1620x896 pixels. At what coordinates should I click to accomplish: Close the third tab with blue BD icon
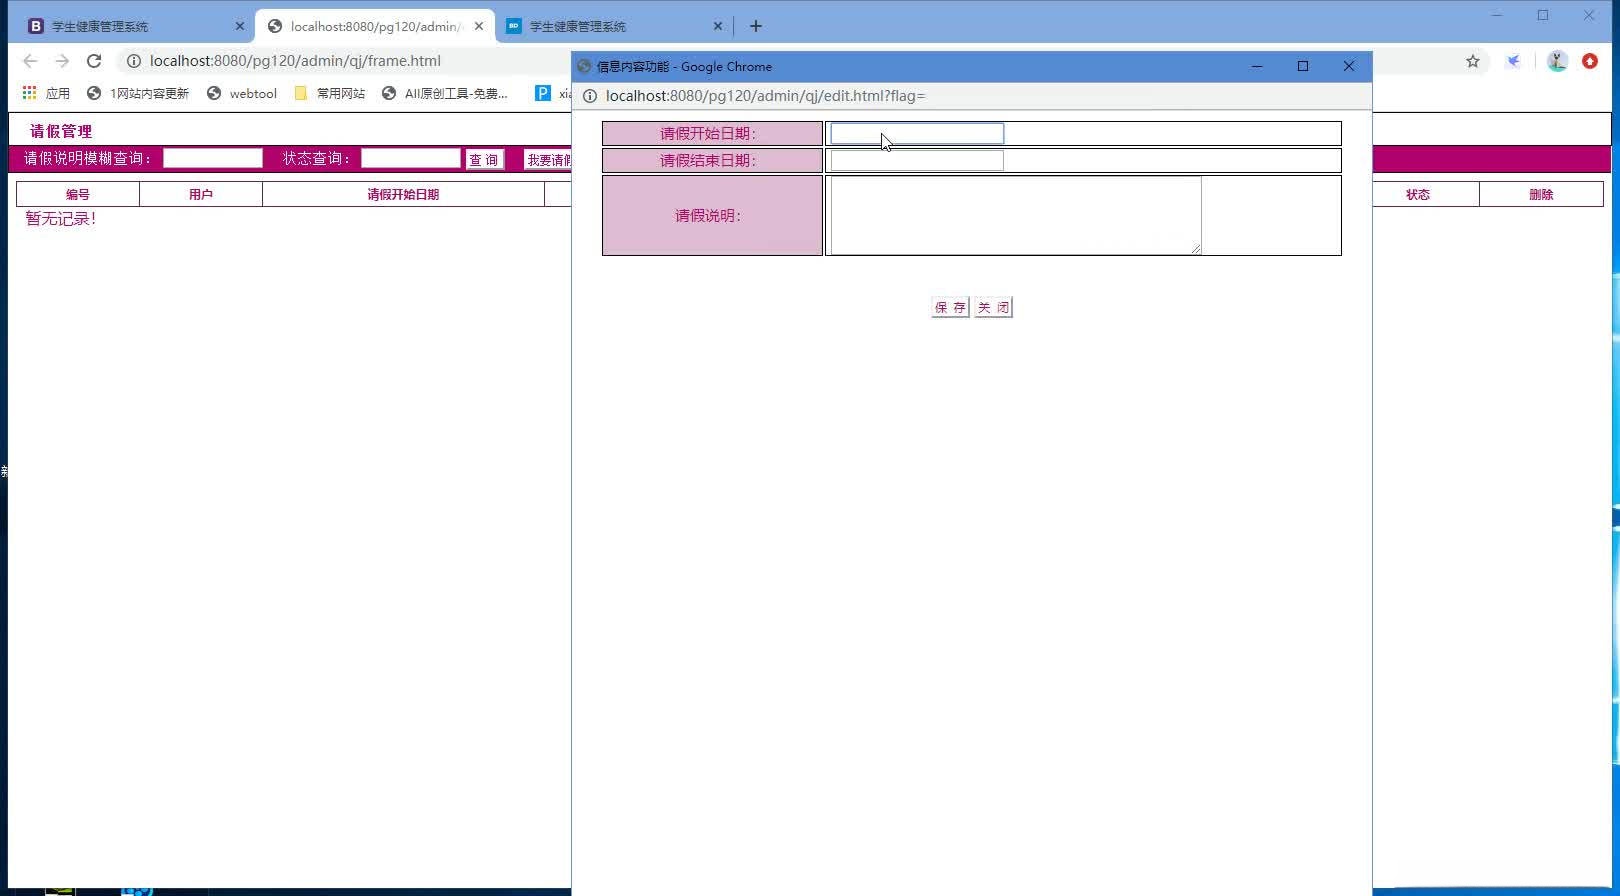coord(718,26)
